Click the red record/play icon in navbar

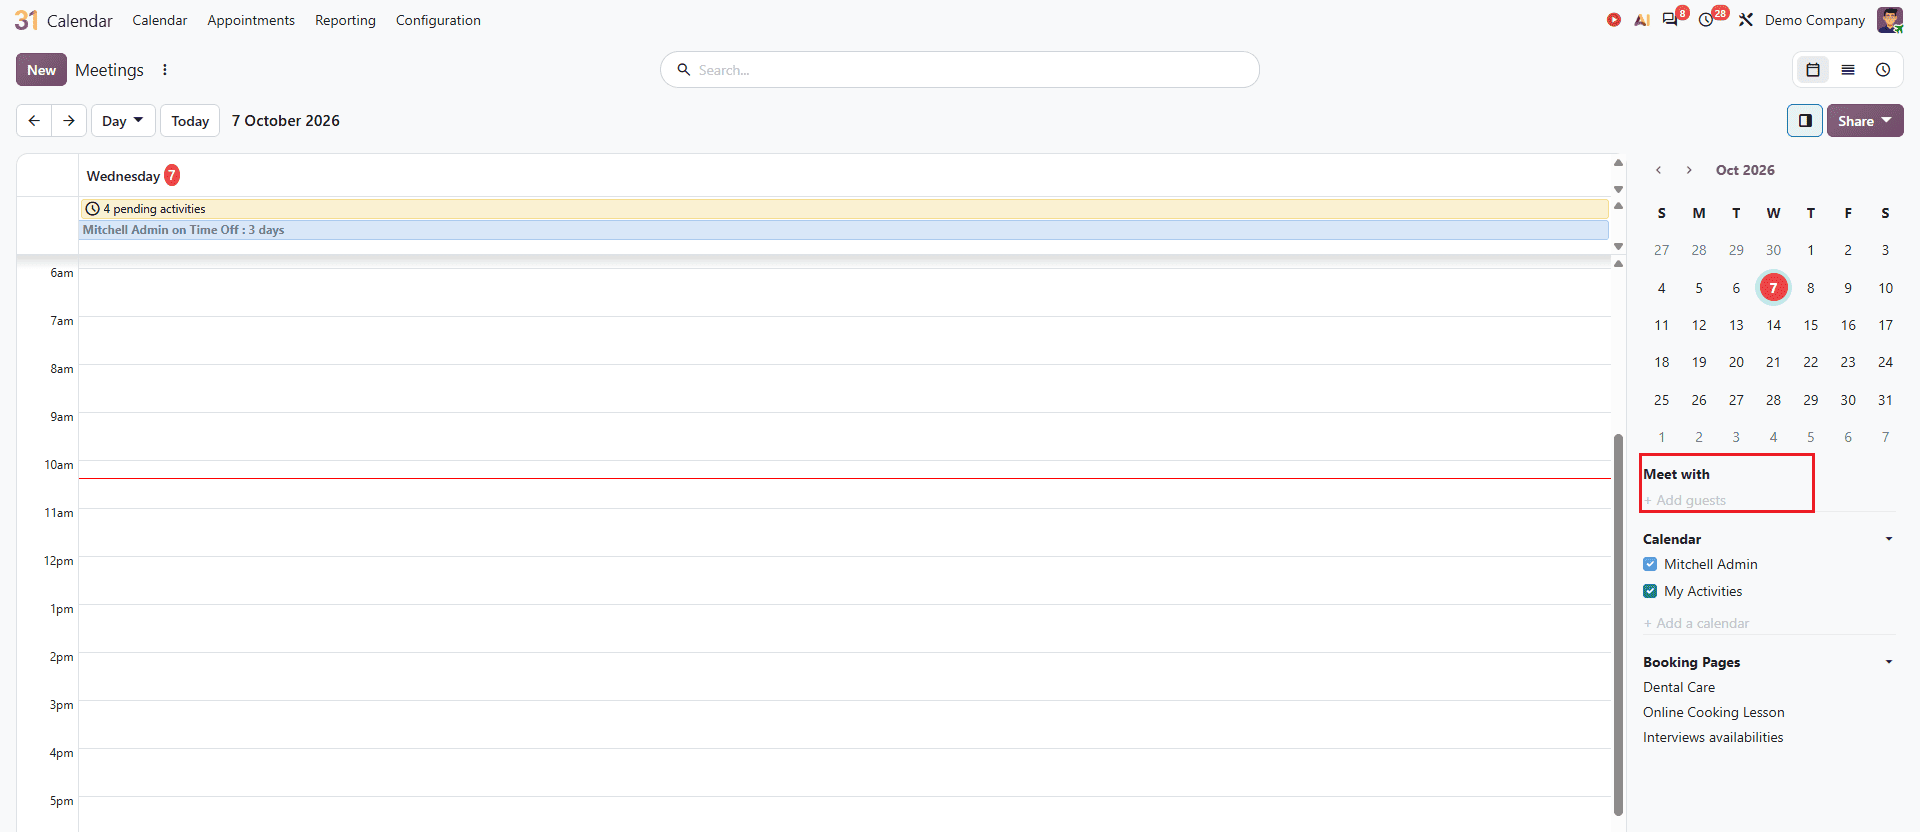pyautogui.click(x=1614, y=20)
